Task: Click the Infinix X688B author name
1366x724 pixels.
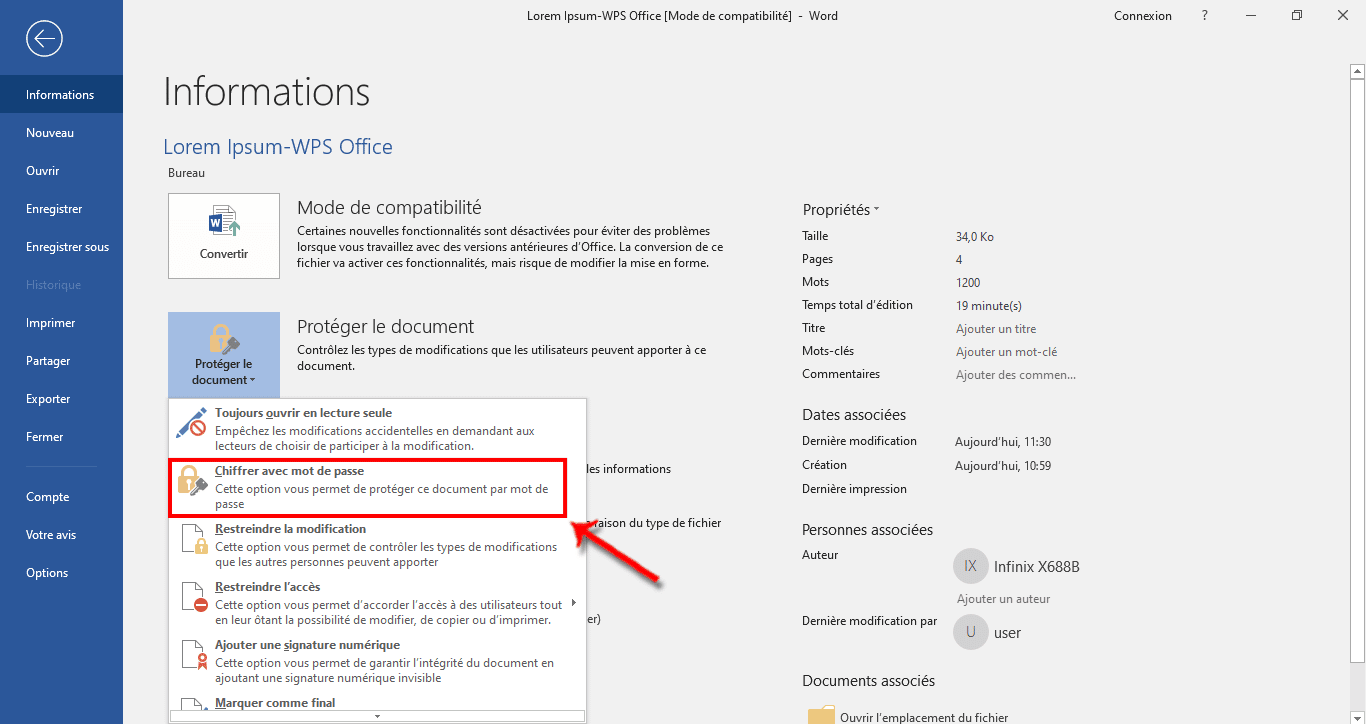Action: (1037, 567)
